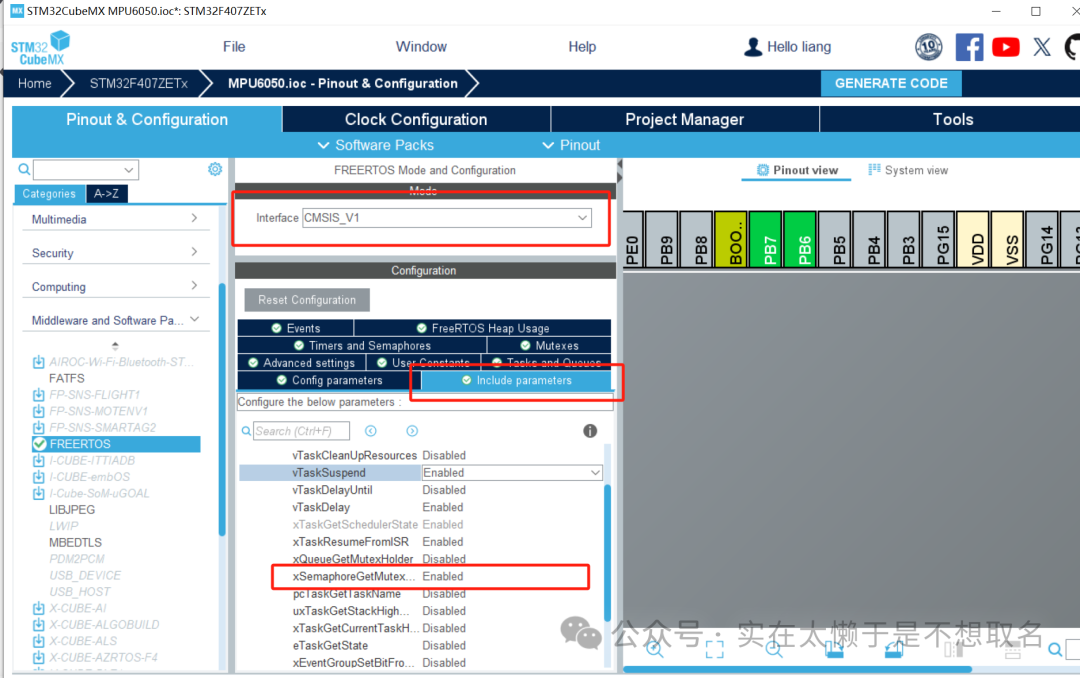This screenshot has height=678, width=1080.
Task: Go to previous search result arrow
Action: [x=371, y=431]
